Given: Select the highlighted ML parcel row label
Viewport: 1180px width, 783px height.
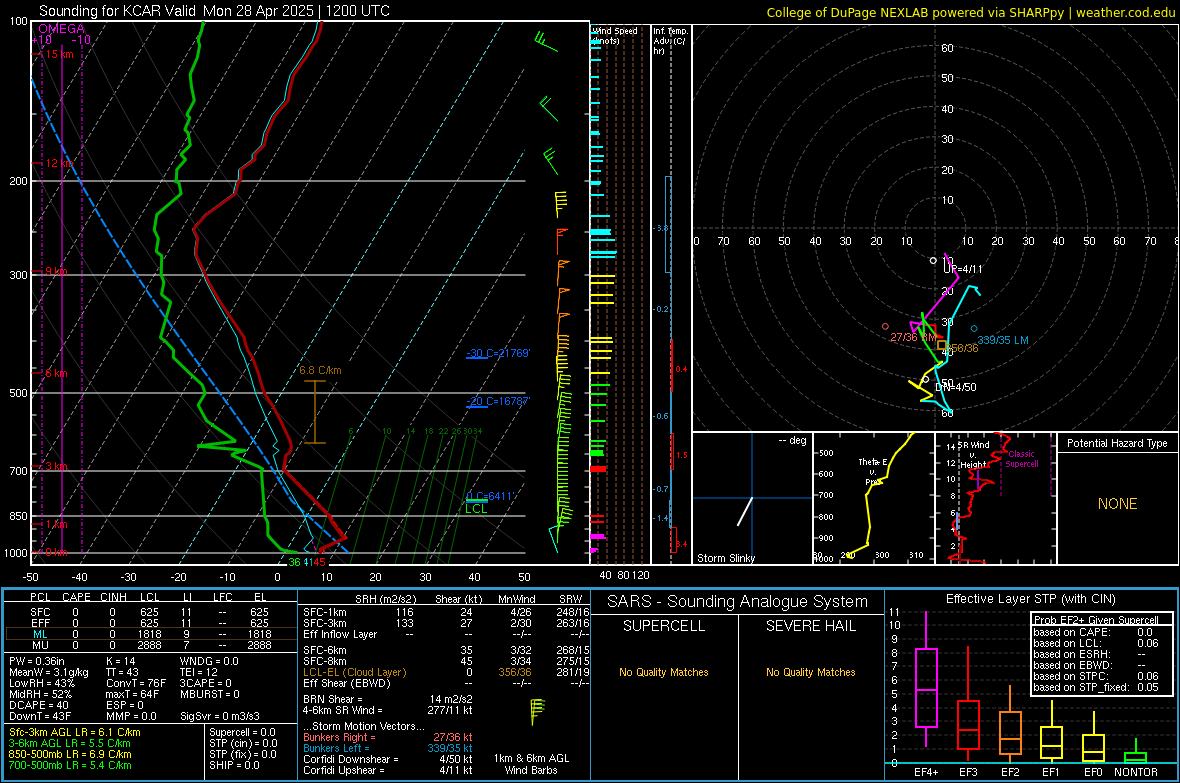Looking at the screenshot, I should [x=40, y=634].
